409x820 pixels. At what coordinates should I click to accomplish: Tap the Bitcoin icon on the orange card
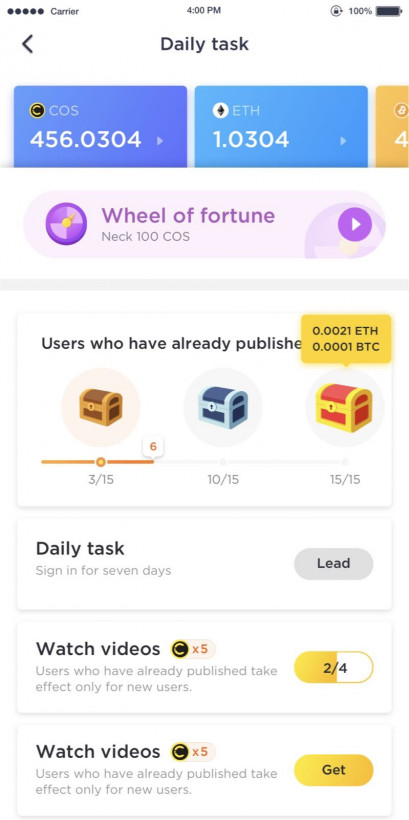tap(402, 110)
